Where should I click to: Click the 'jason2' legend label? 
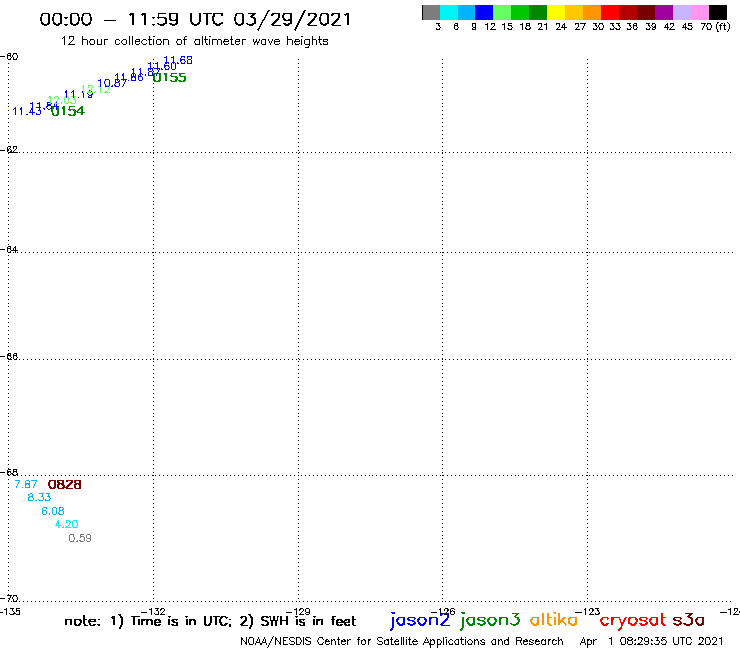click(x=420, y=620)
